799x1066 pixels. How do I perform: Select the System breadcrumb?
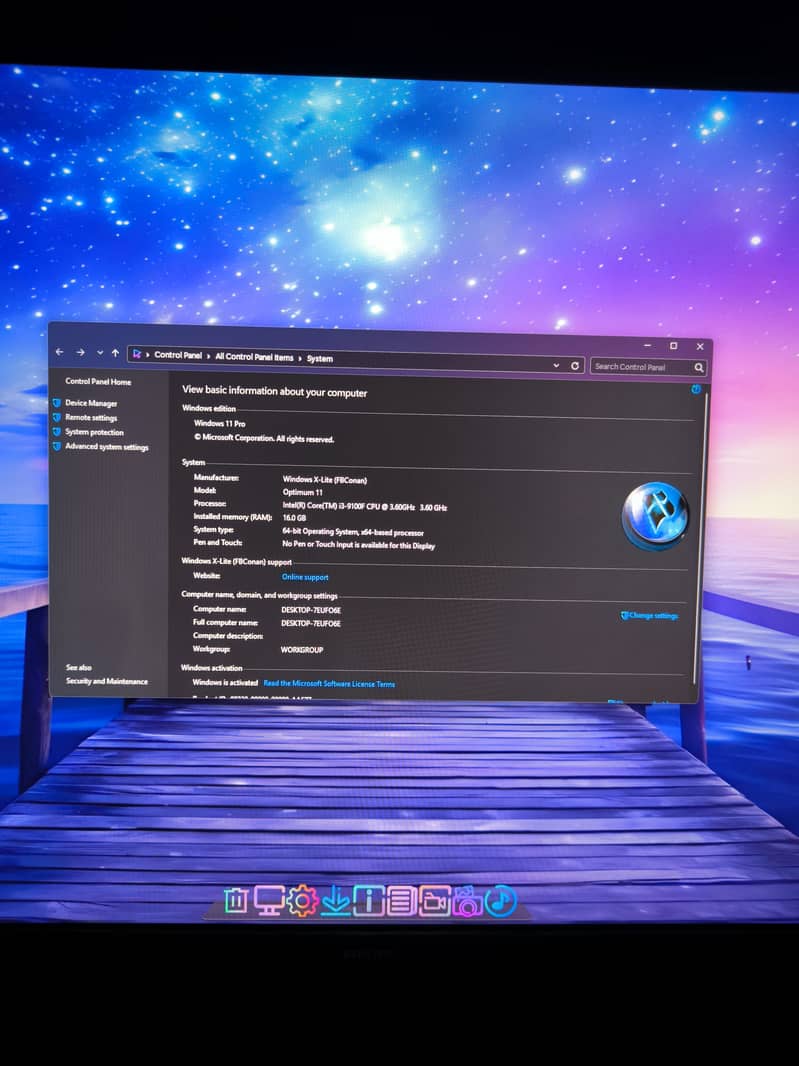(x=320, y=358)
